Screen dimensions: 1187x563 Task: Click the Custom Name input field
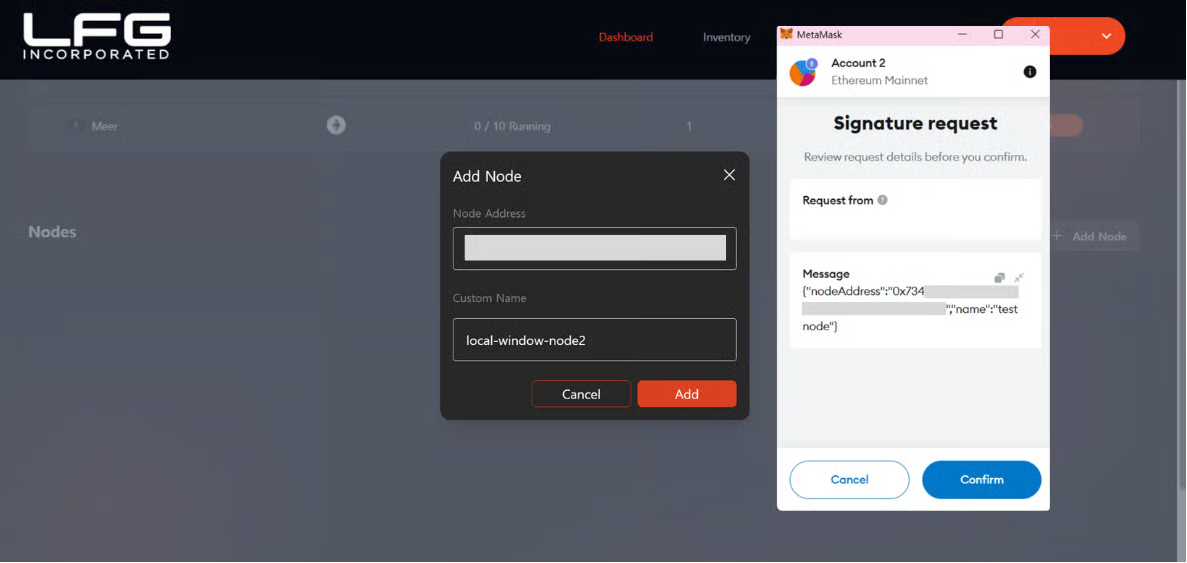tap(594, 340)
